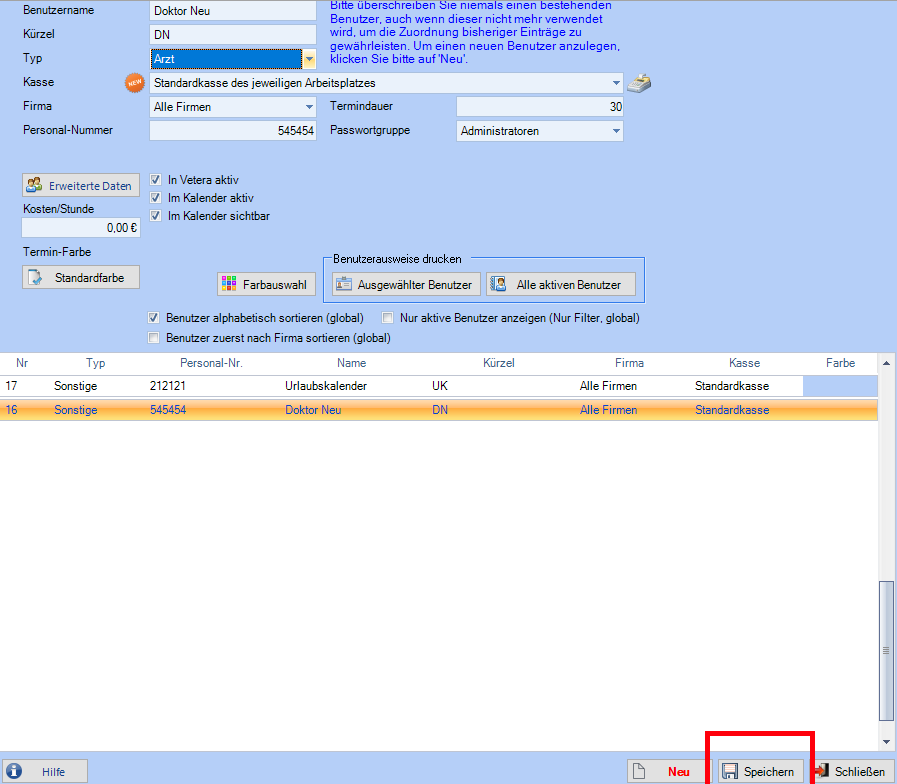The image size is (897, 784).
Task: Sort the list by Name column header
Action: click(351, 363)
